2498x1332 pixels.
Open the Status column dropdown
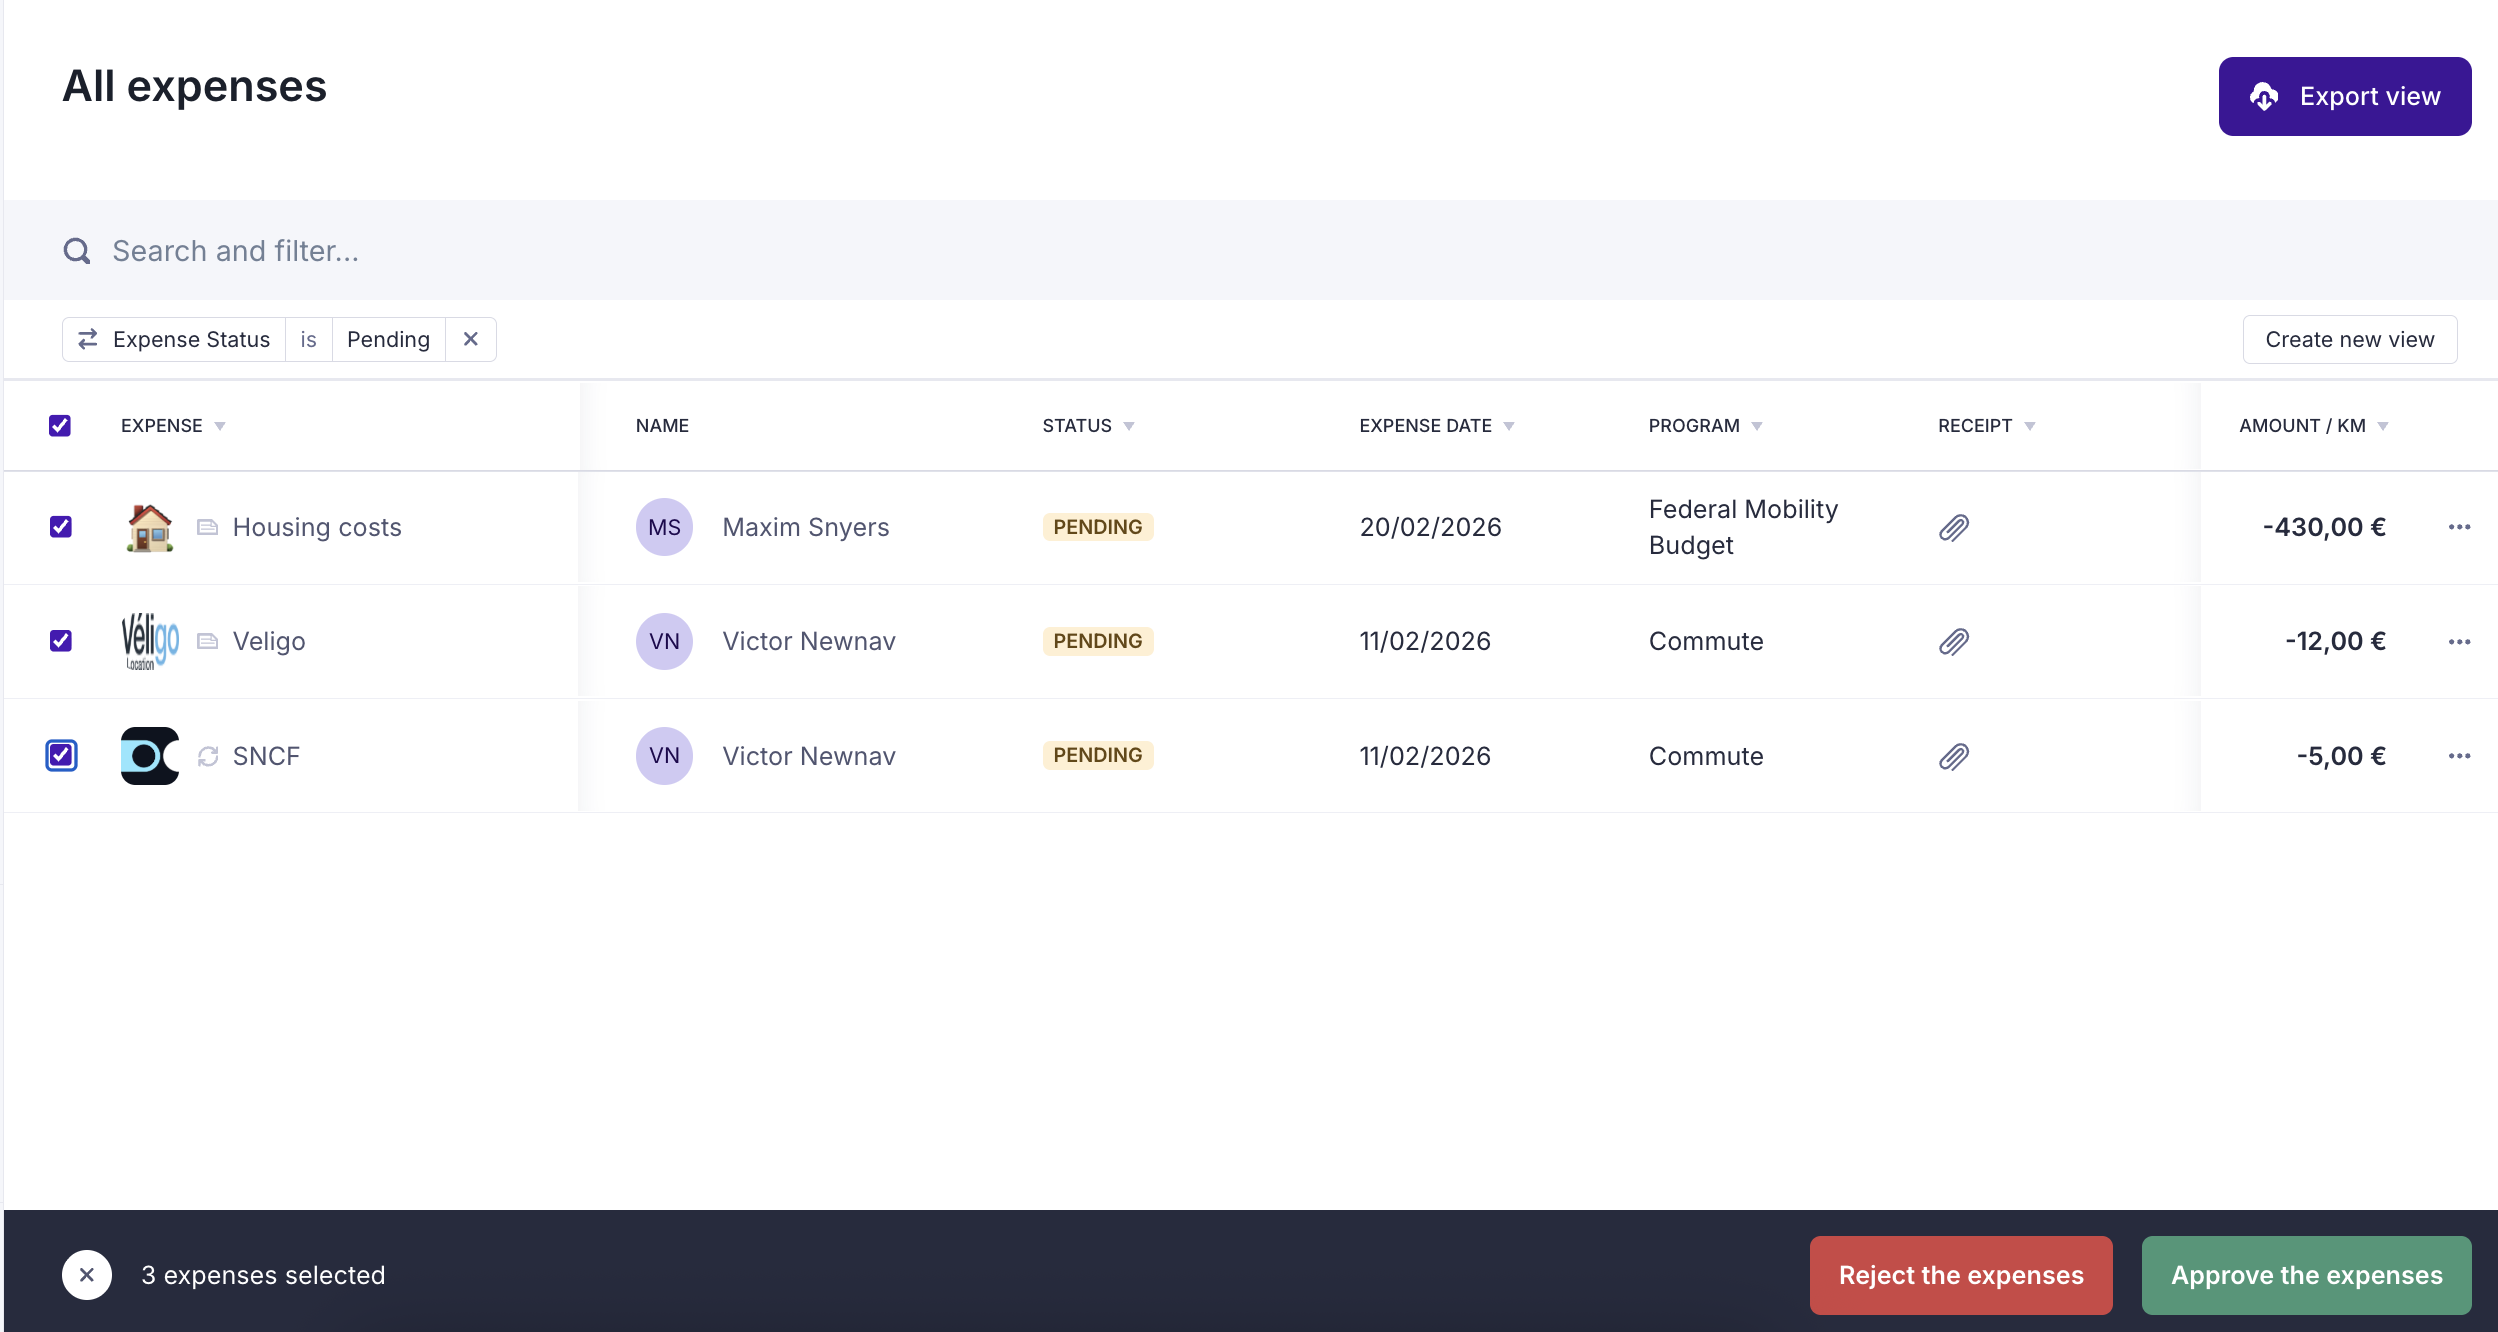[x=1129, y=426]
